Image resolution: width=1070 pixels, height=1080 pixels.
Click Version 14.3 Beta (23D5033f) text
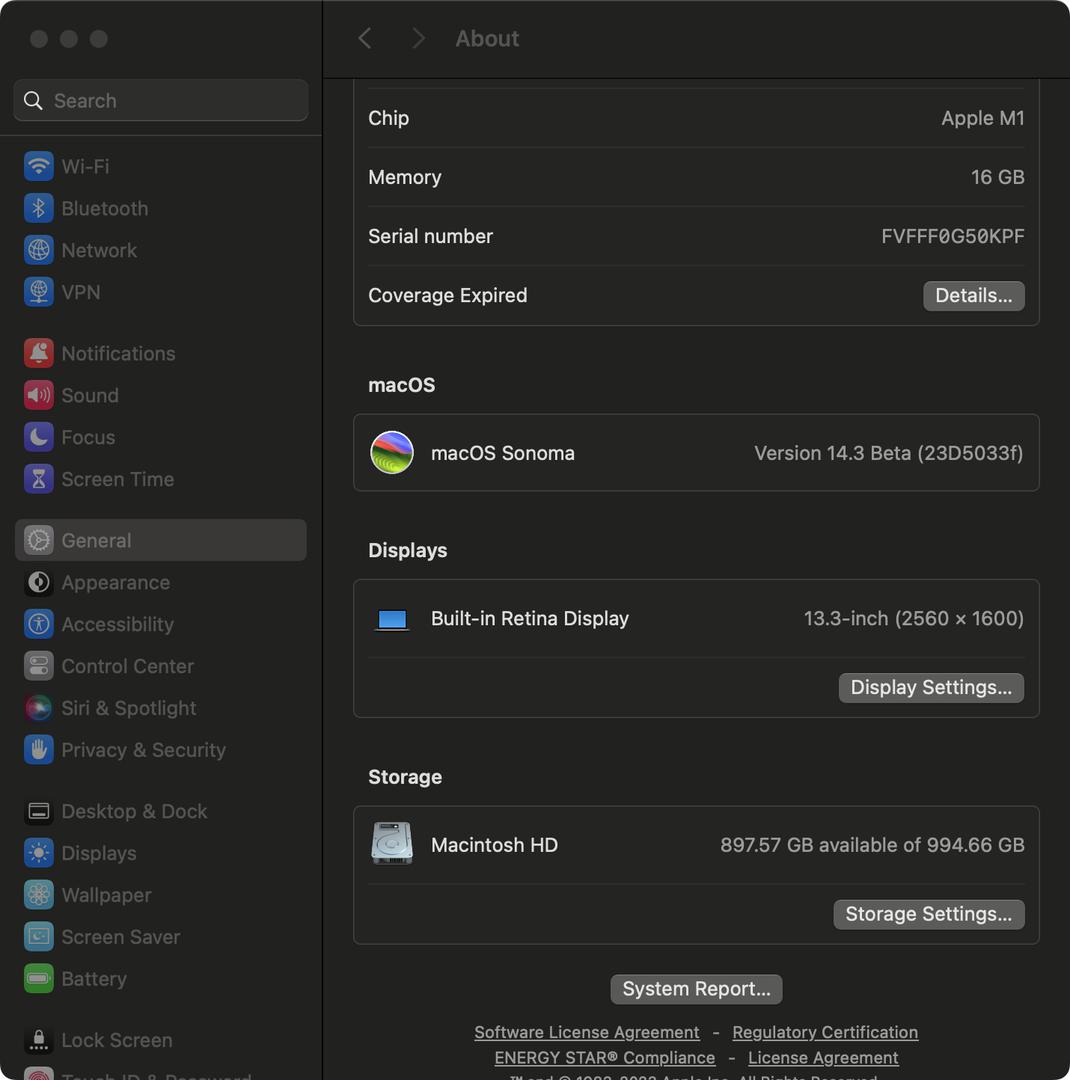[889, 453]
